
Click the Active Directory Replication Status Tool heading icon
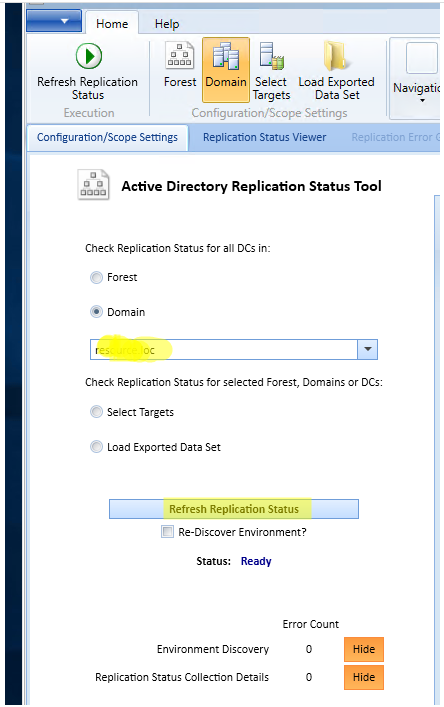coord(93,184)
